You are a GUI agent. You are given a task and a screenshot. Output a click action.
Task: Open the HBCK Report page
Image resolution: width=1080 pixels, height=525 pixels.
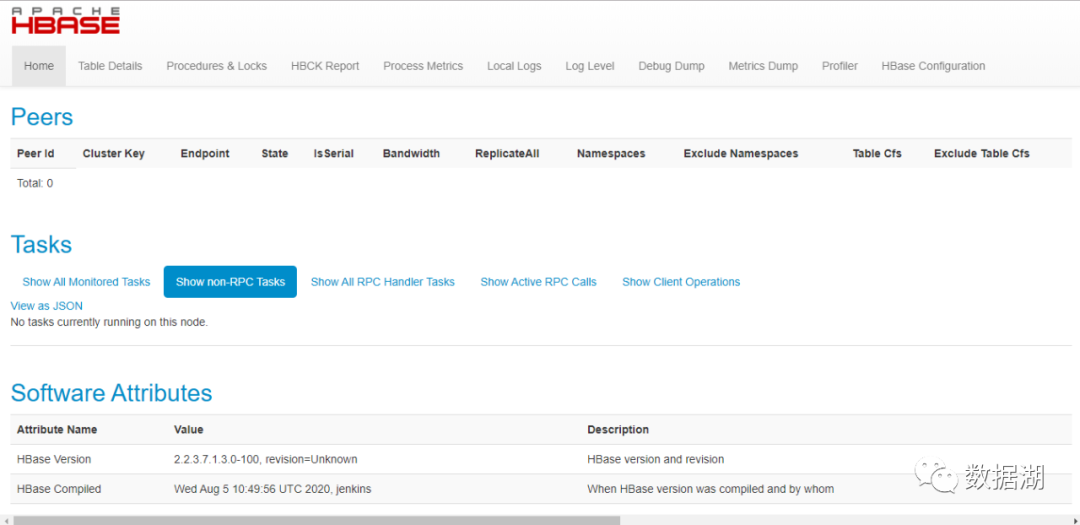point(325,66)
